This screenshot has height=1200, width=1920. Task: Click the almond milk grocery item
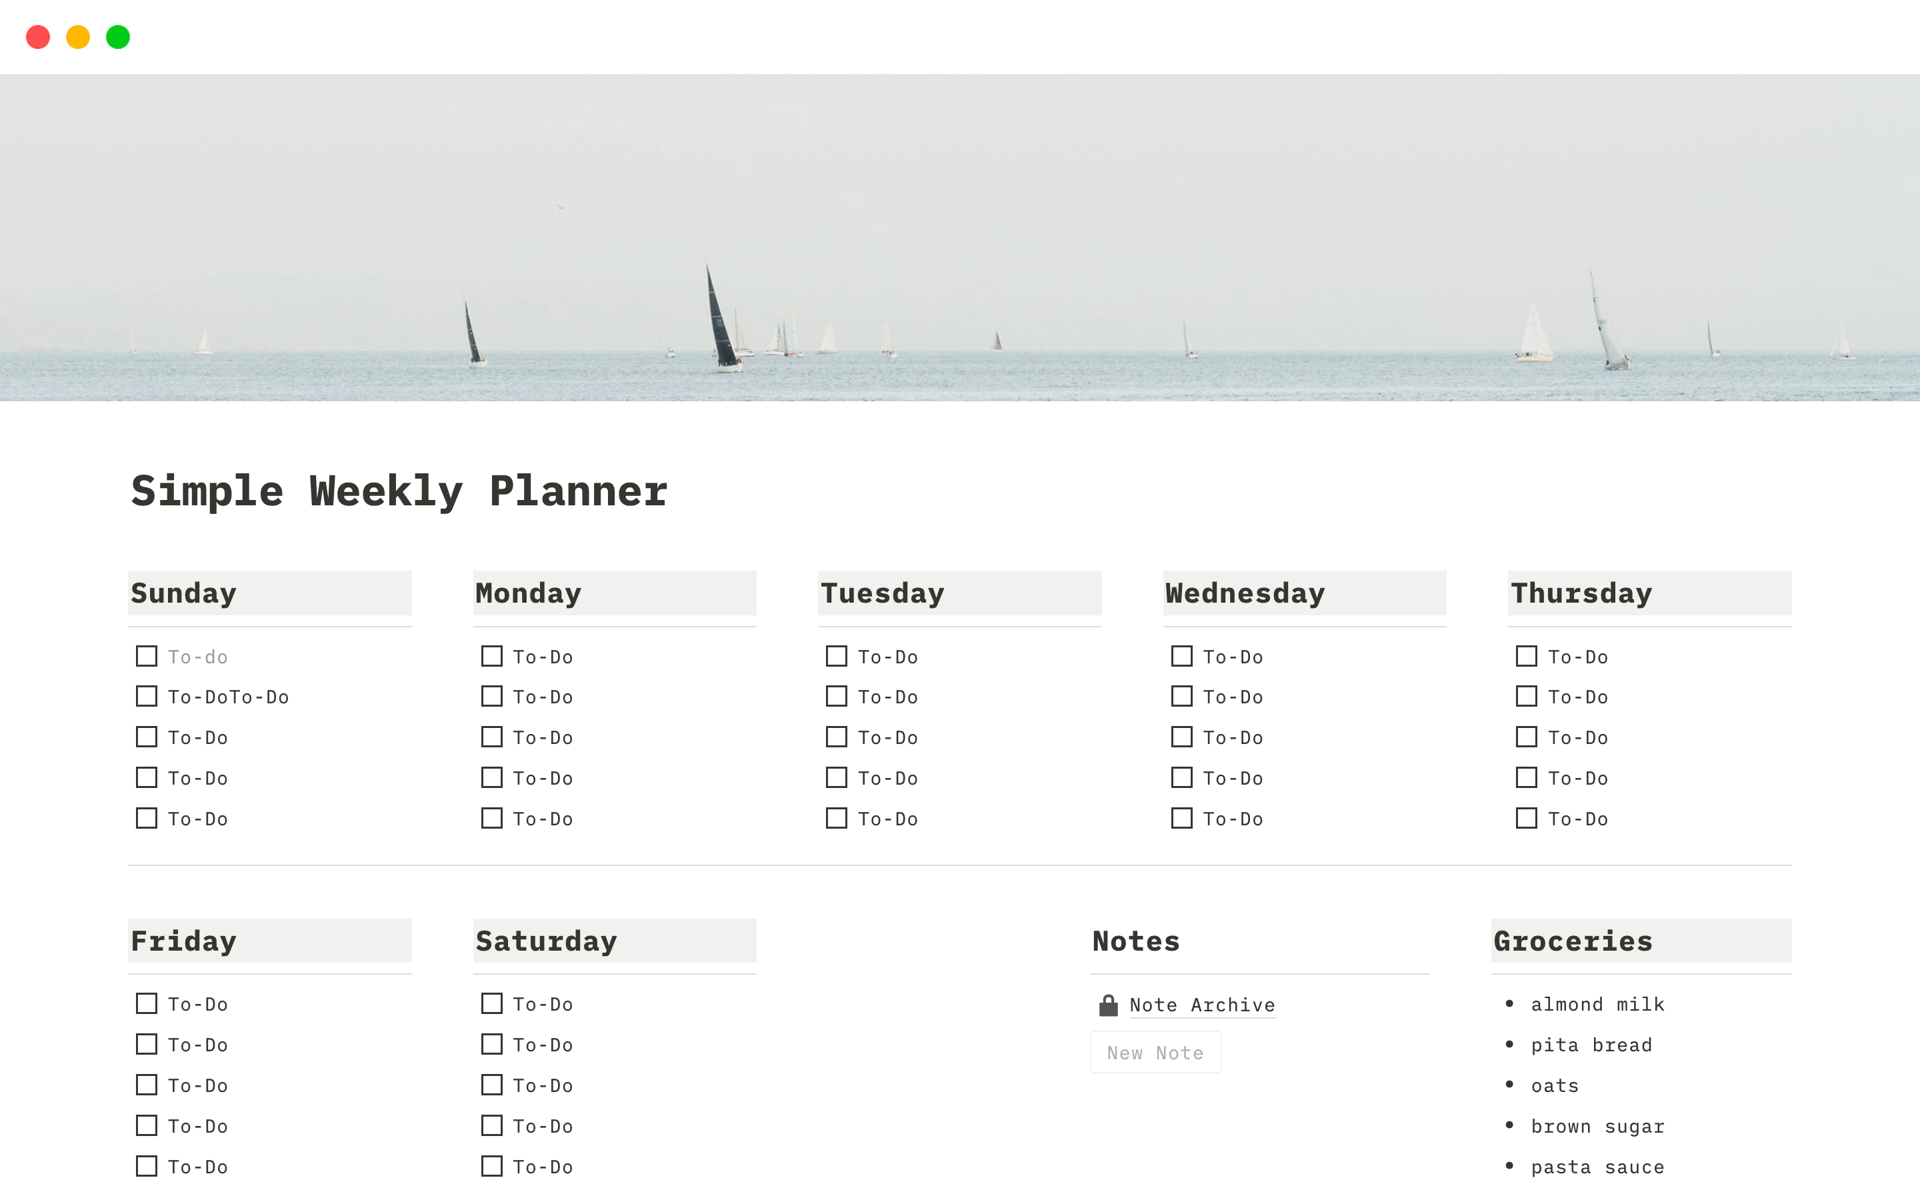[x=1594, y=1005]
